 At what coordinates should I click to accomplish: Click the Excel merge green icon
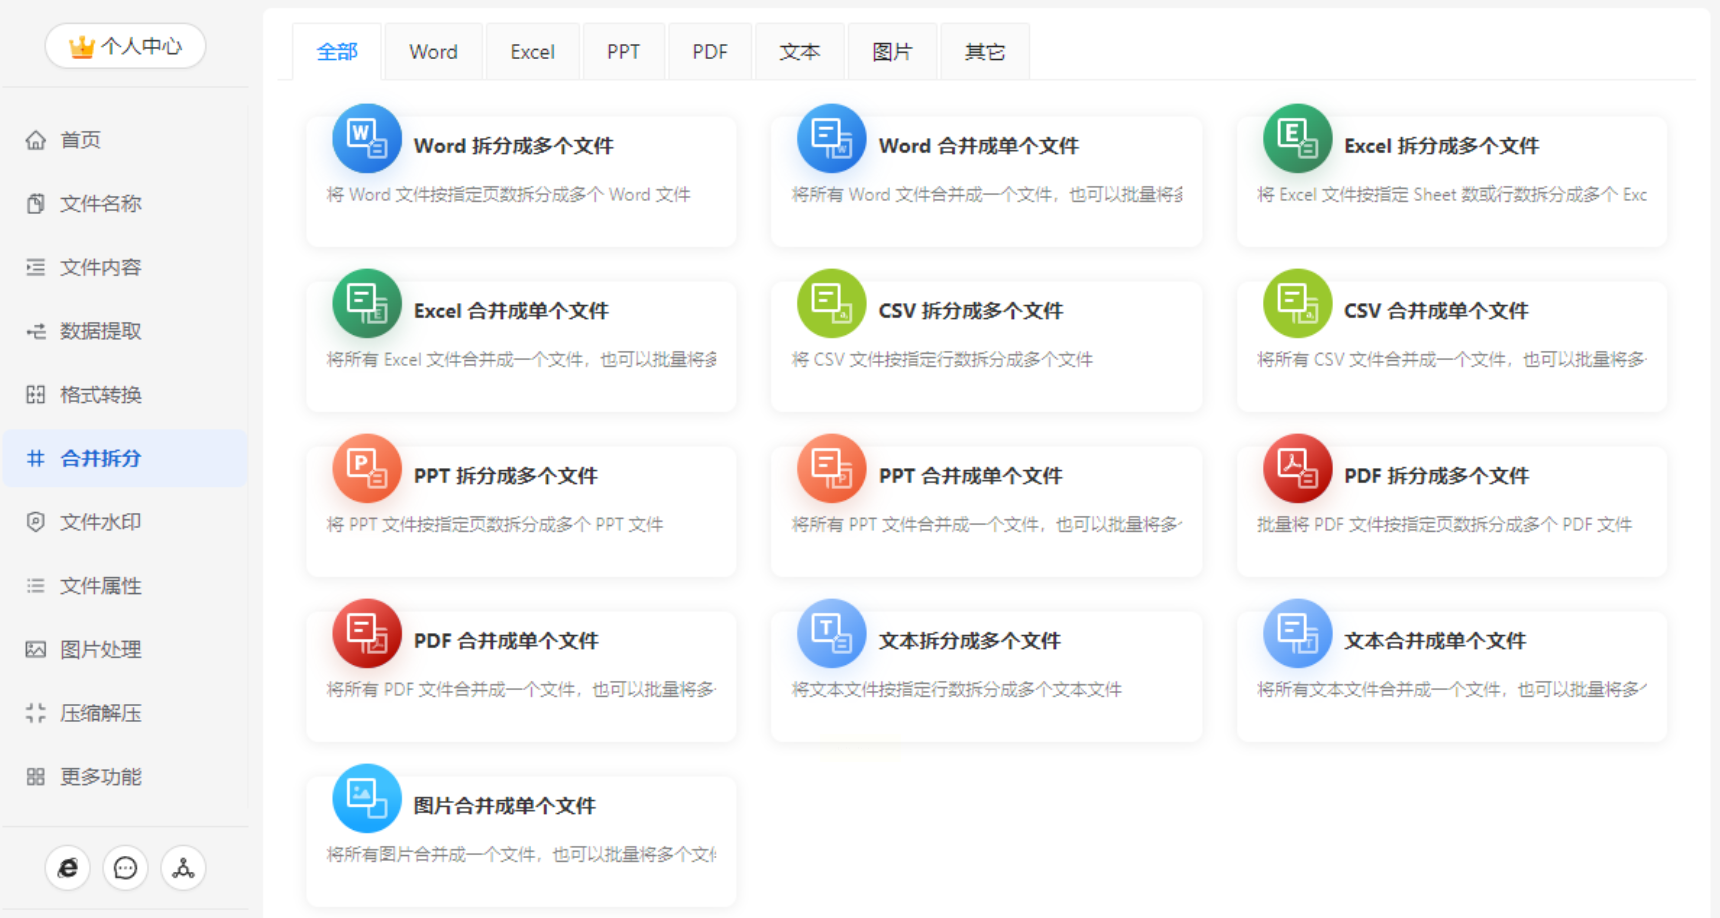[x=366, y=304]
